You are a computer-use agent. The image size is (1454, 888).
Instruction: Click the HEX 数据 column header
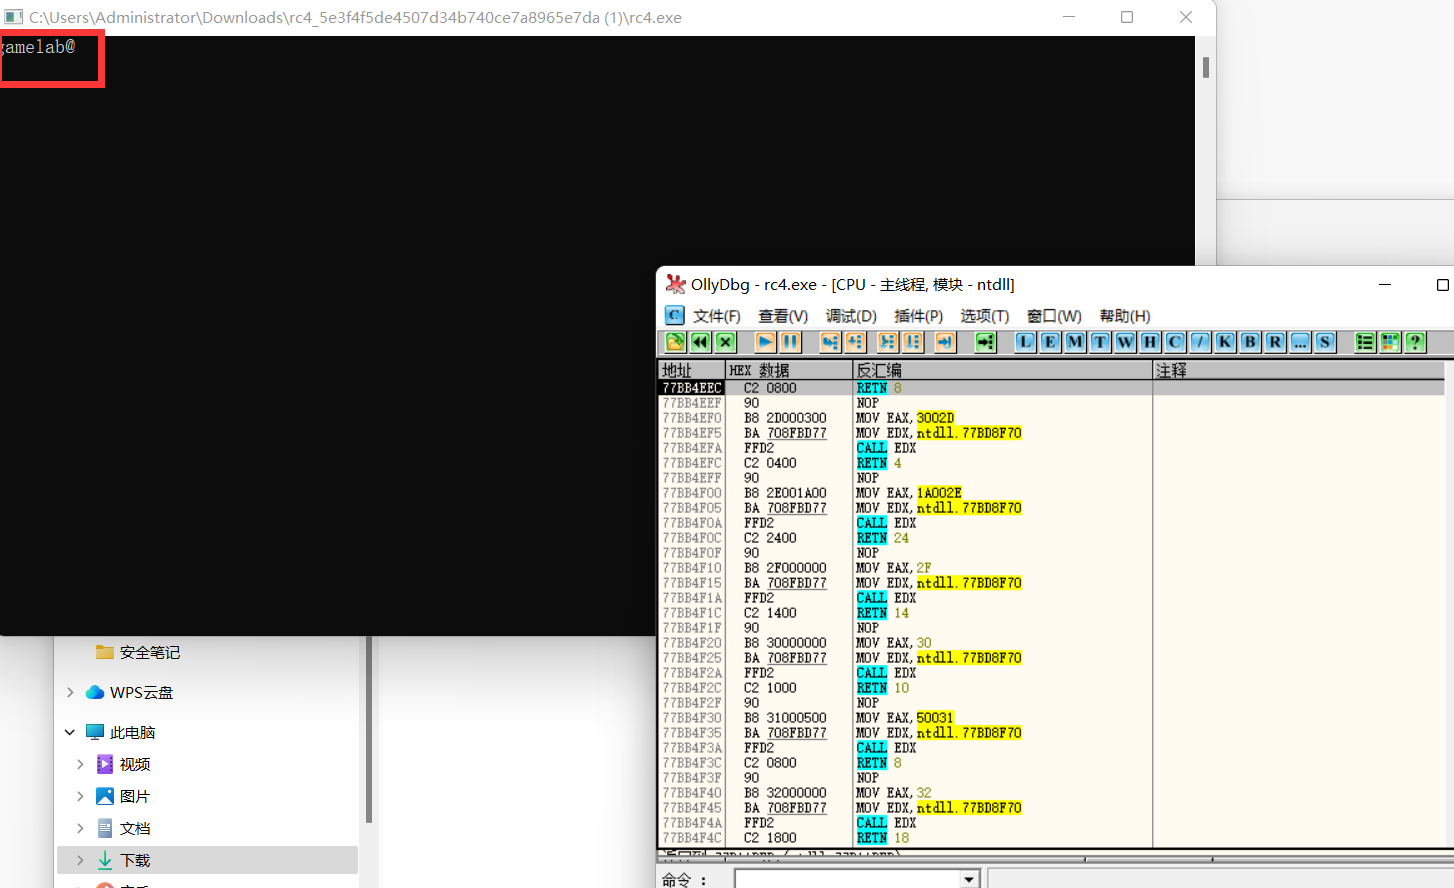click(788, 370)
